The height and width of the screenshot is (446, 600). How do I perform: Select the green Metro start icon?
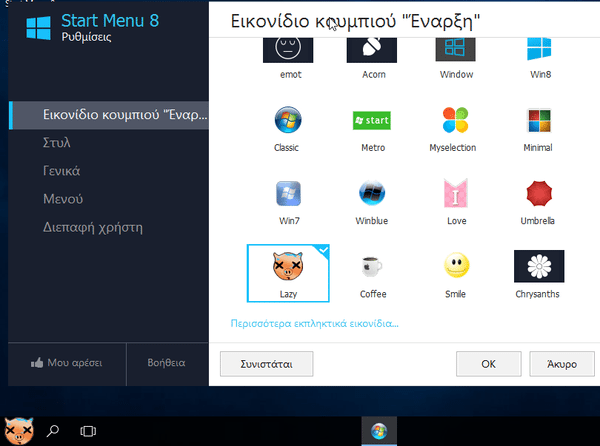(x=372, y=120)
